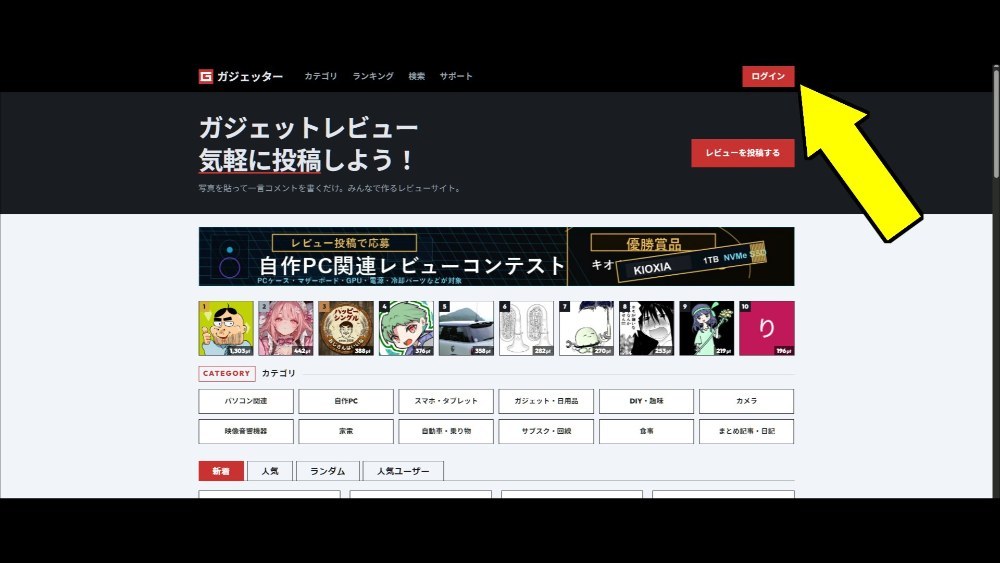Open rank 2 pink-haired avatar with 442pt

286,328
